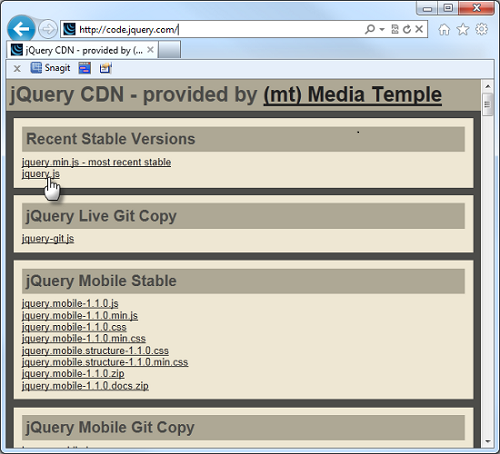Click the scrollbar down arrow
This screenshot has width=500, height=454.
click(488, 441)
